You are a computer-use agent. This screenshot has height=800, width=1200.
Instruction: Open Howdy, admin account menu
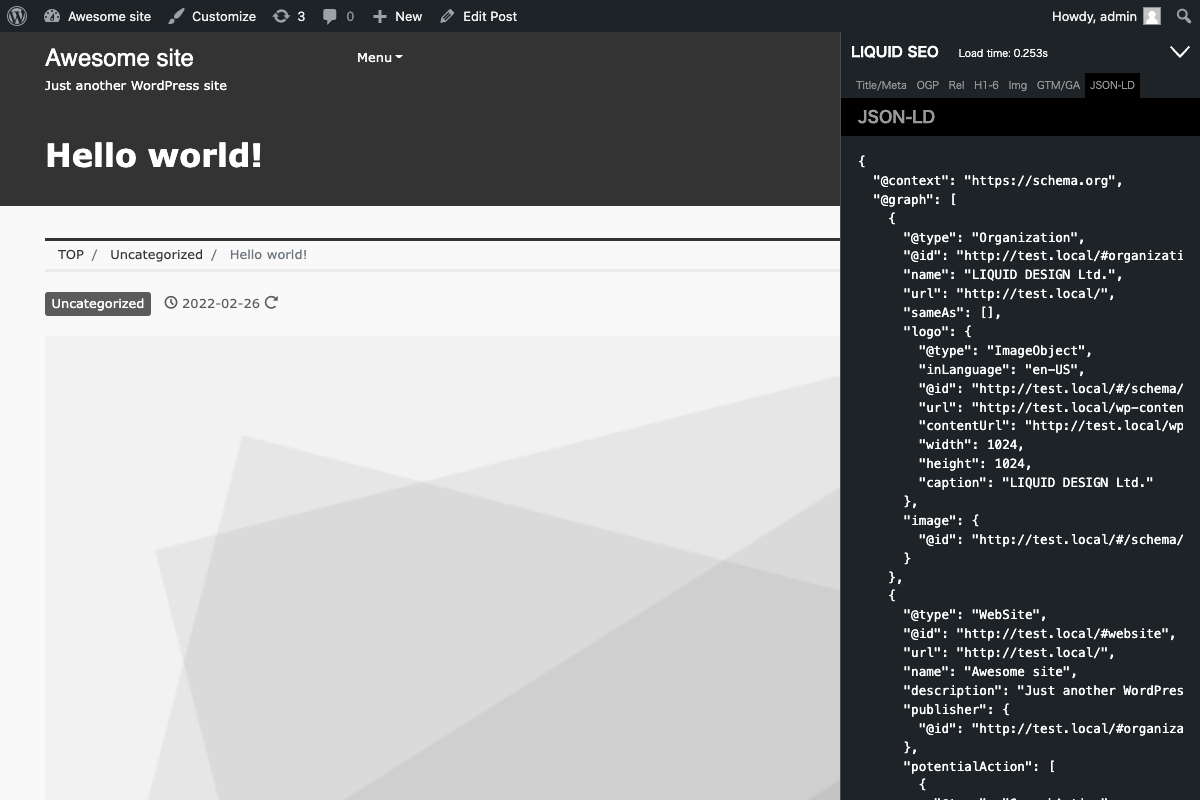1106,16
